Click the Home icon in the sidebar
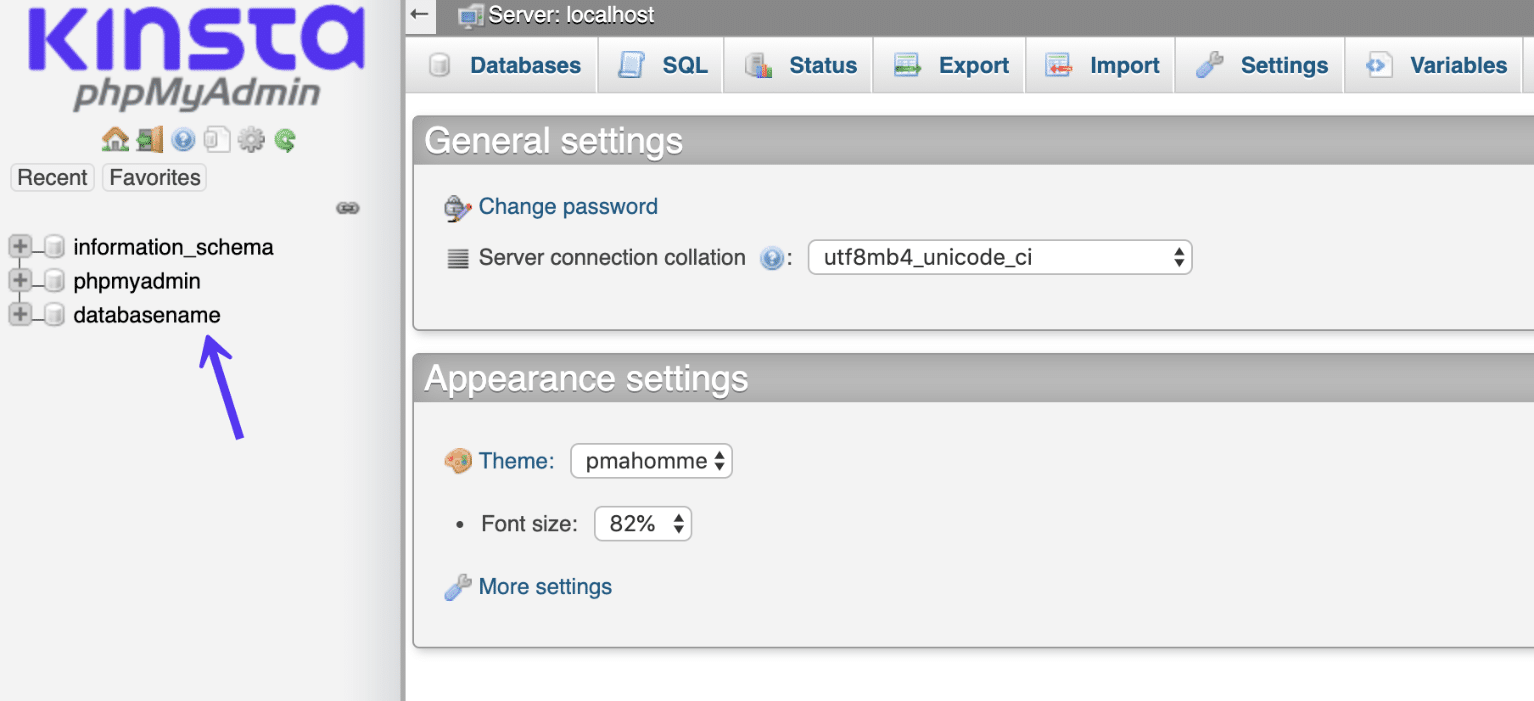The height and width of the screenshot is (701, 1534). pyautogui.click(x=115, y=139)
